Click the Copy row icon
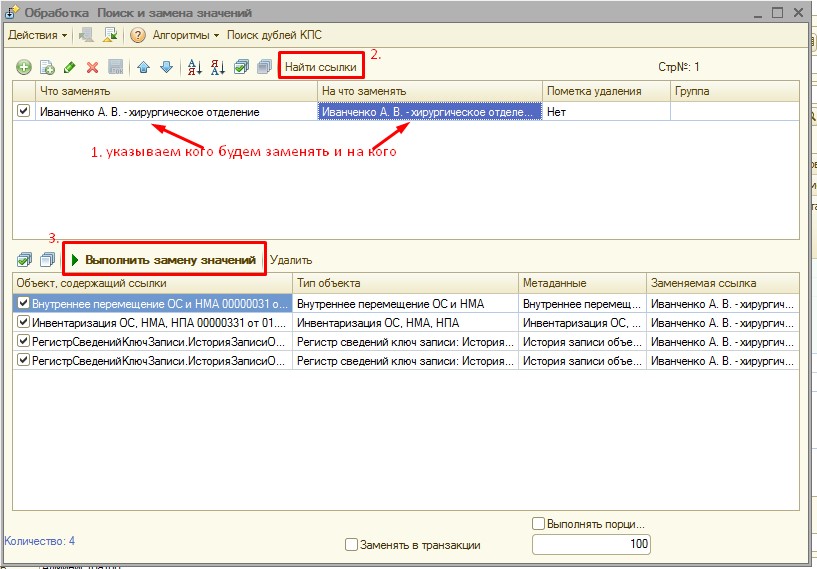817x569 pixels. tap(46, 68)
